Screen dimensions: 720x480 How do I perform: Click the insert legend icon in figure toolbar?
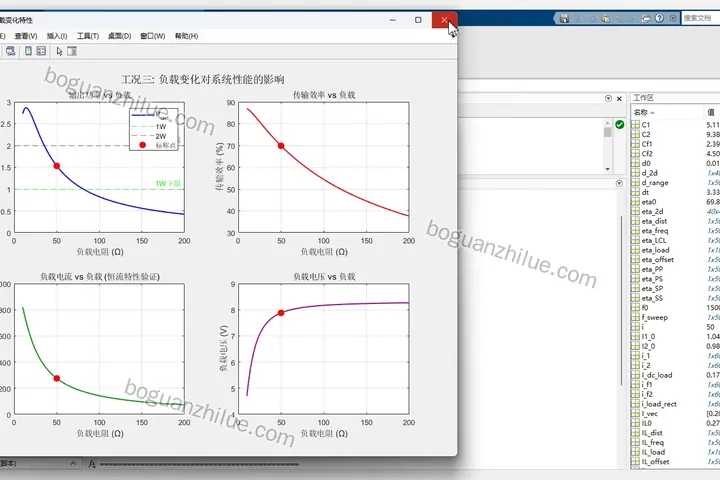[x=41, y=51]
